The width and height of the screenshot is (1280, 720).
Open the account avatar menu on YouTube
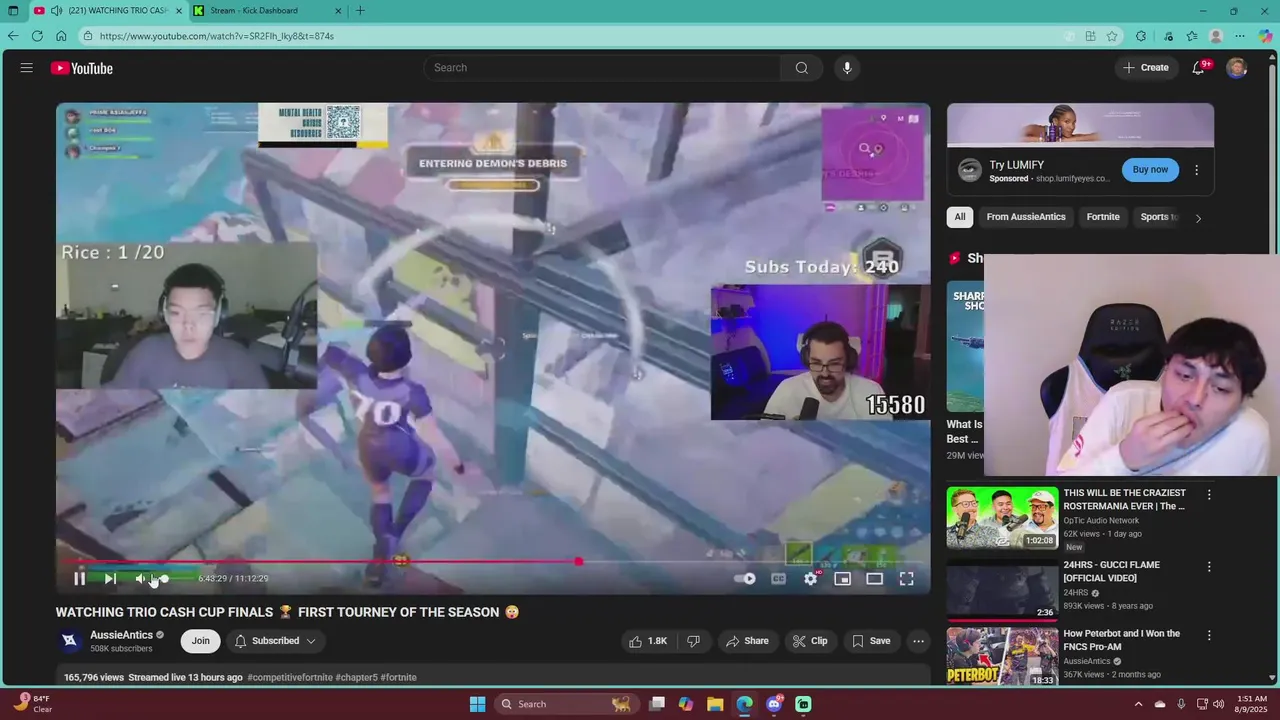[x=1237, y=68]
